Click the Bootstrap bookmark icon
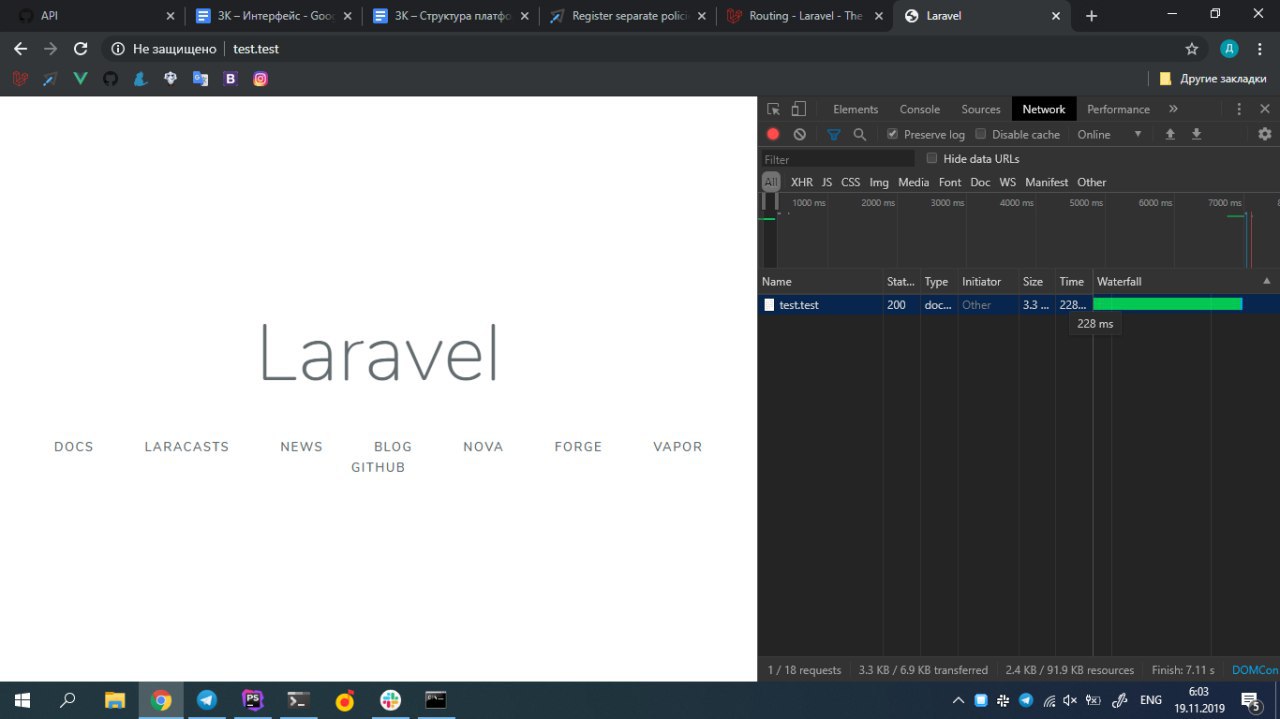This screenshot has height=719, width=1280. click(230, 78)
